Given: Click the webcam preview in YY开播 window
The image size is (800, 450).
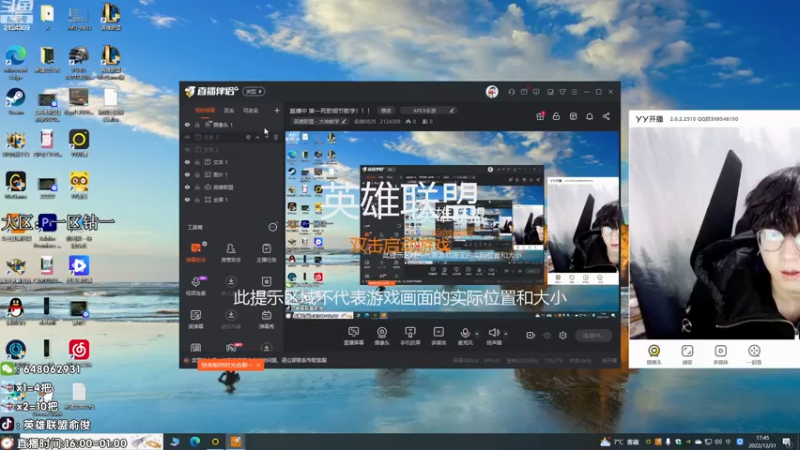Looking at the screenshot, I should 715,233.
